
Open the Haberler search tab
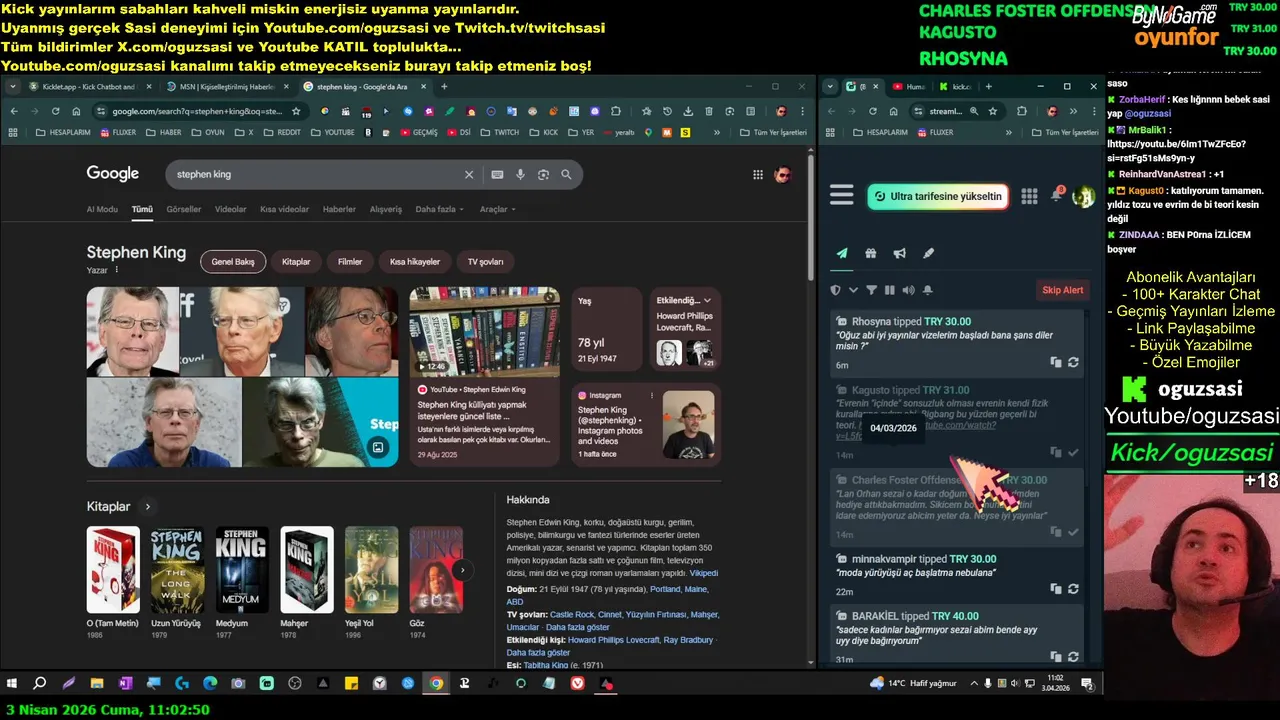pyautogui.click(x=339, y=209)
